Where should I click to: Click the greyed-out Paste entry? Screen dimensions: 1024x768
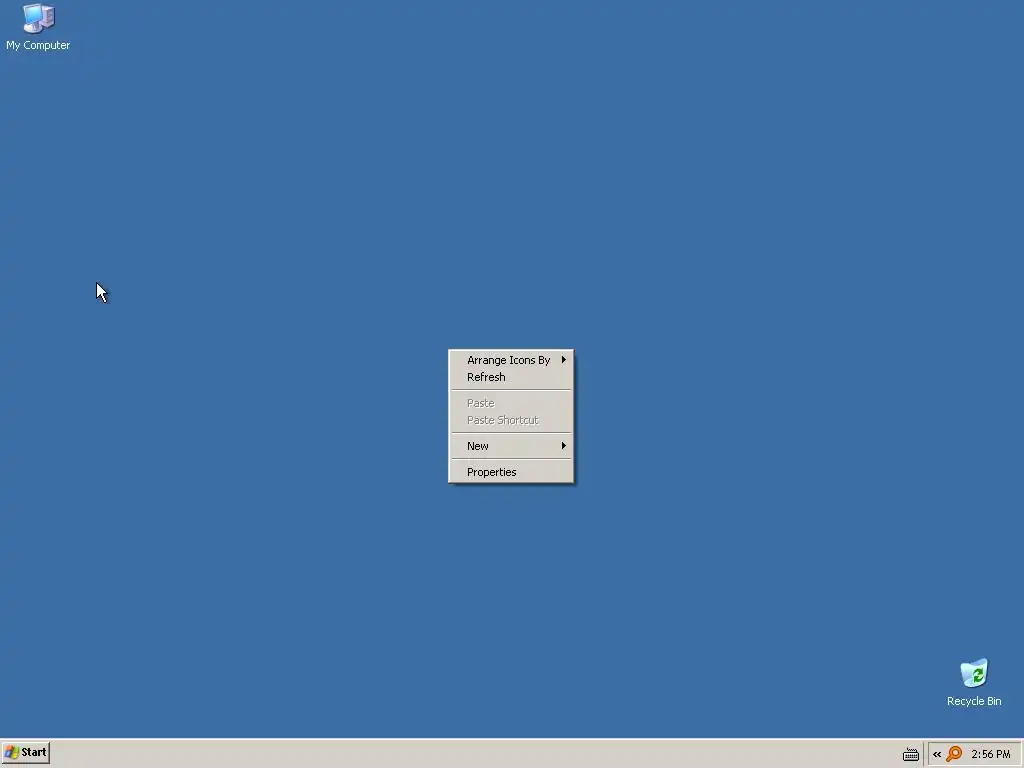tap(511, 403)
